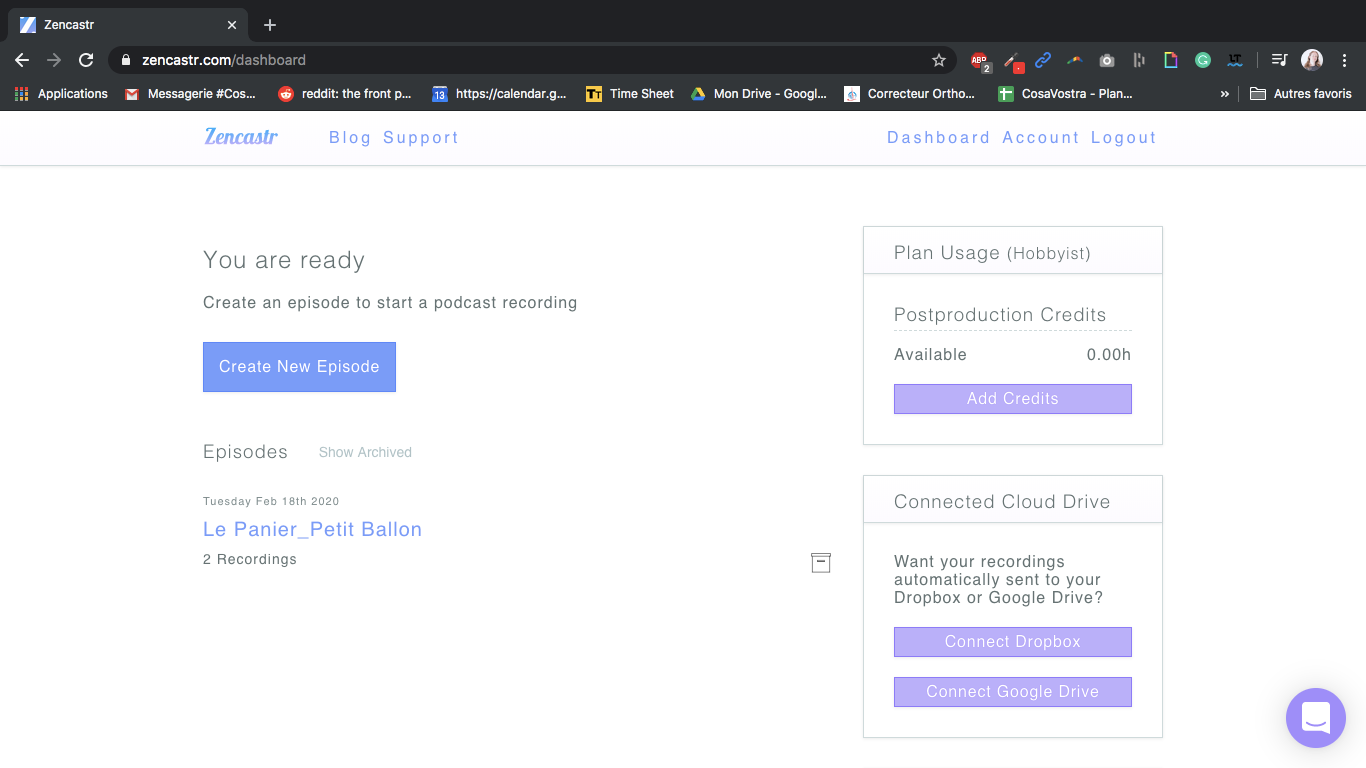1366x768 pixels.
Task: Click the "Tuesday Feb 18th 2020" date
Action: [x=271, y=501]
